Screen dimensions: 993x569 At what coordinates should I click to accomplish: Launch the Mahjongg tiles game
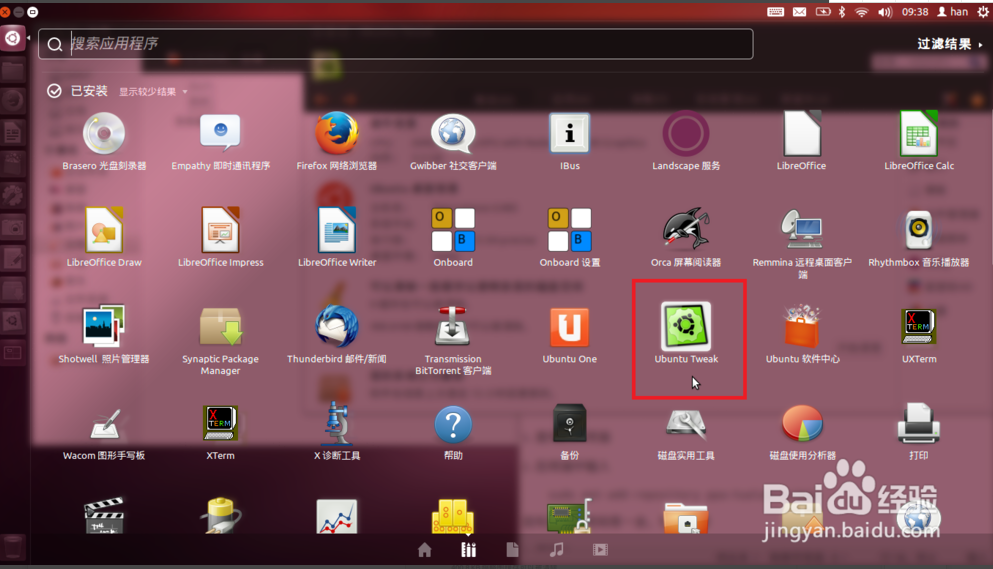[x=453, y=515]
